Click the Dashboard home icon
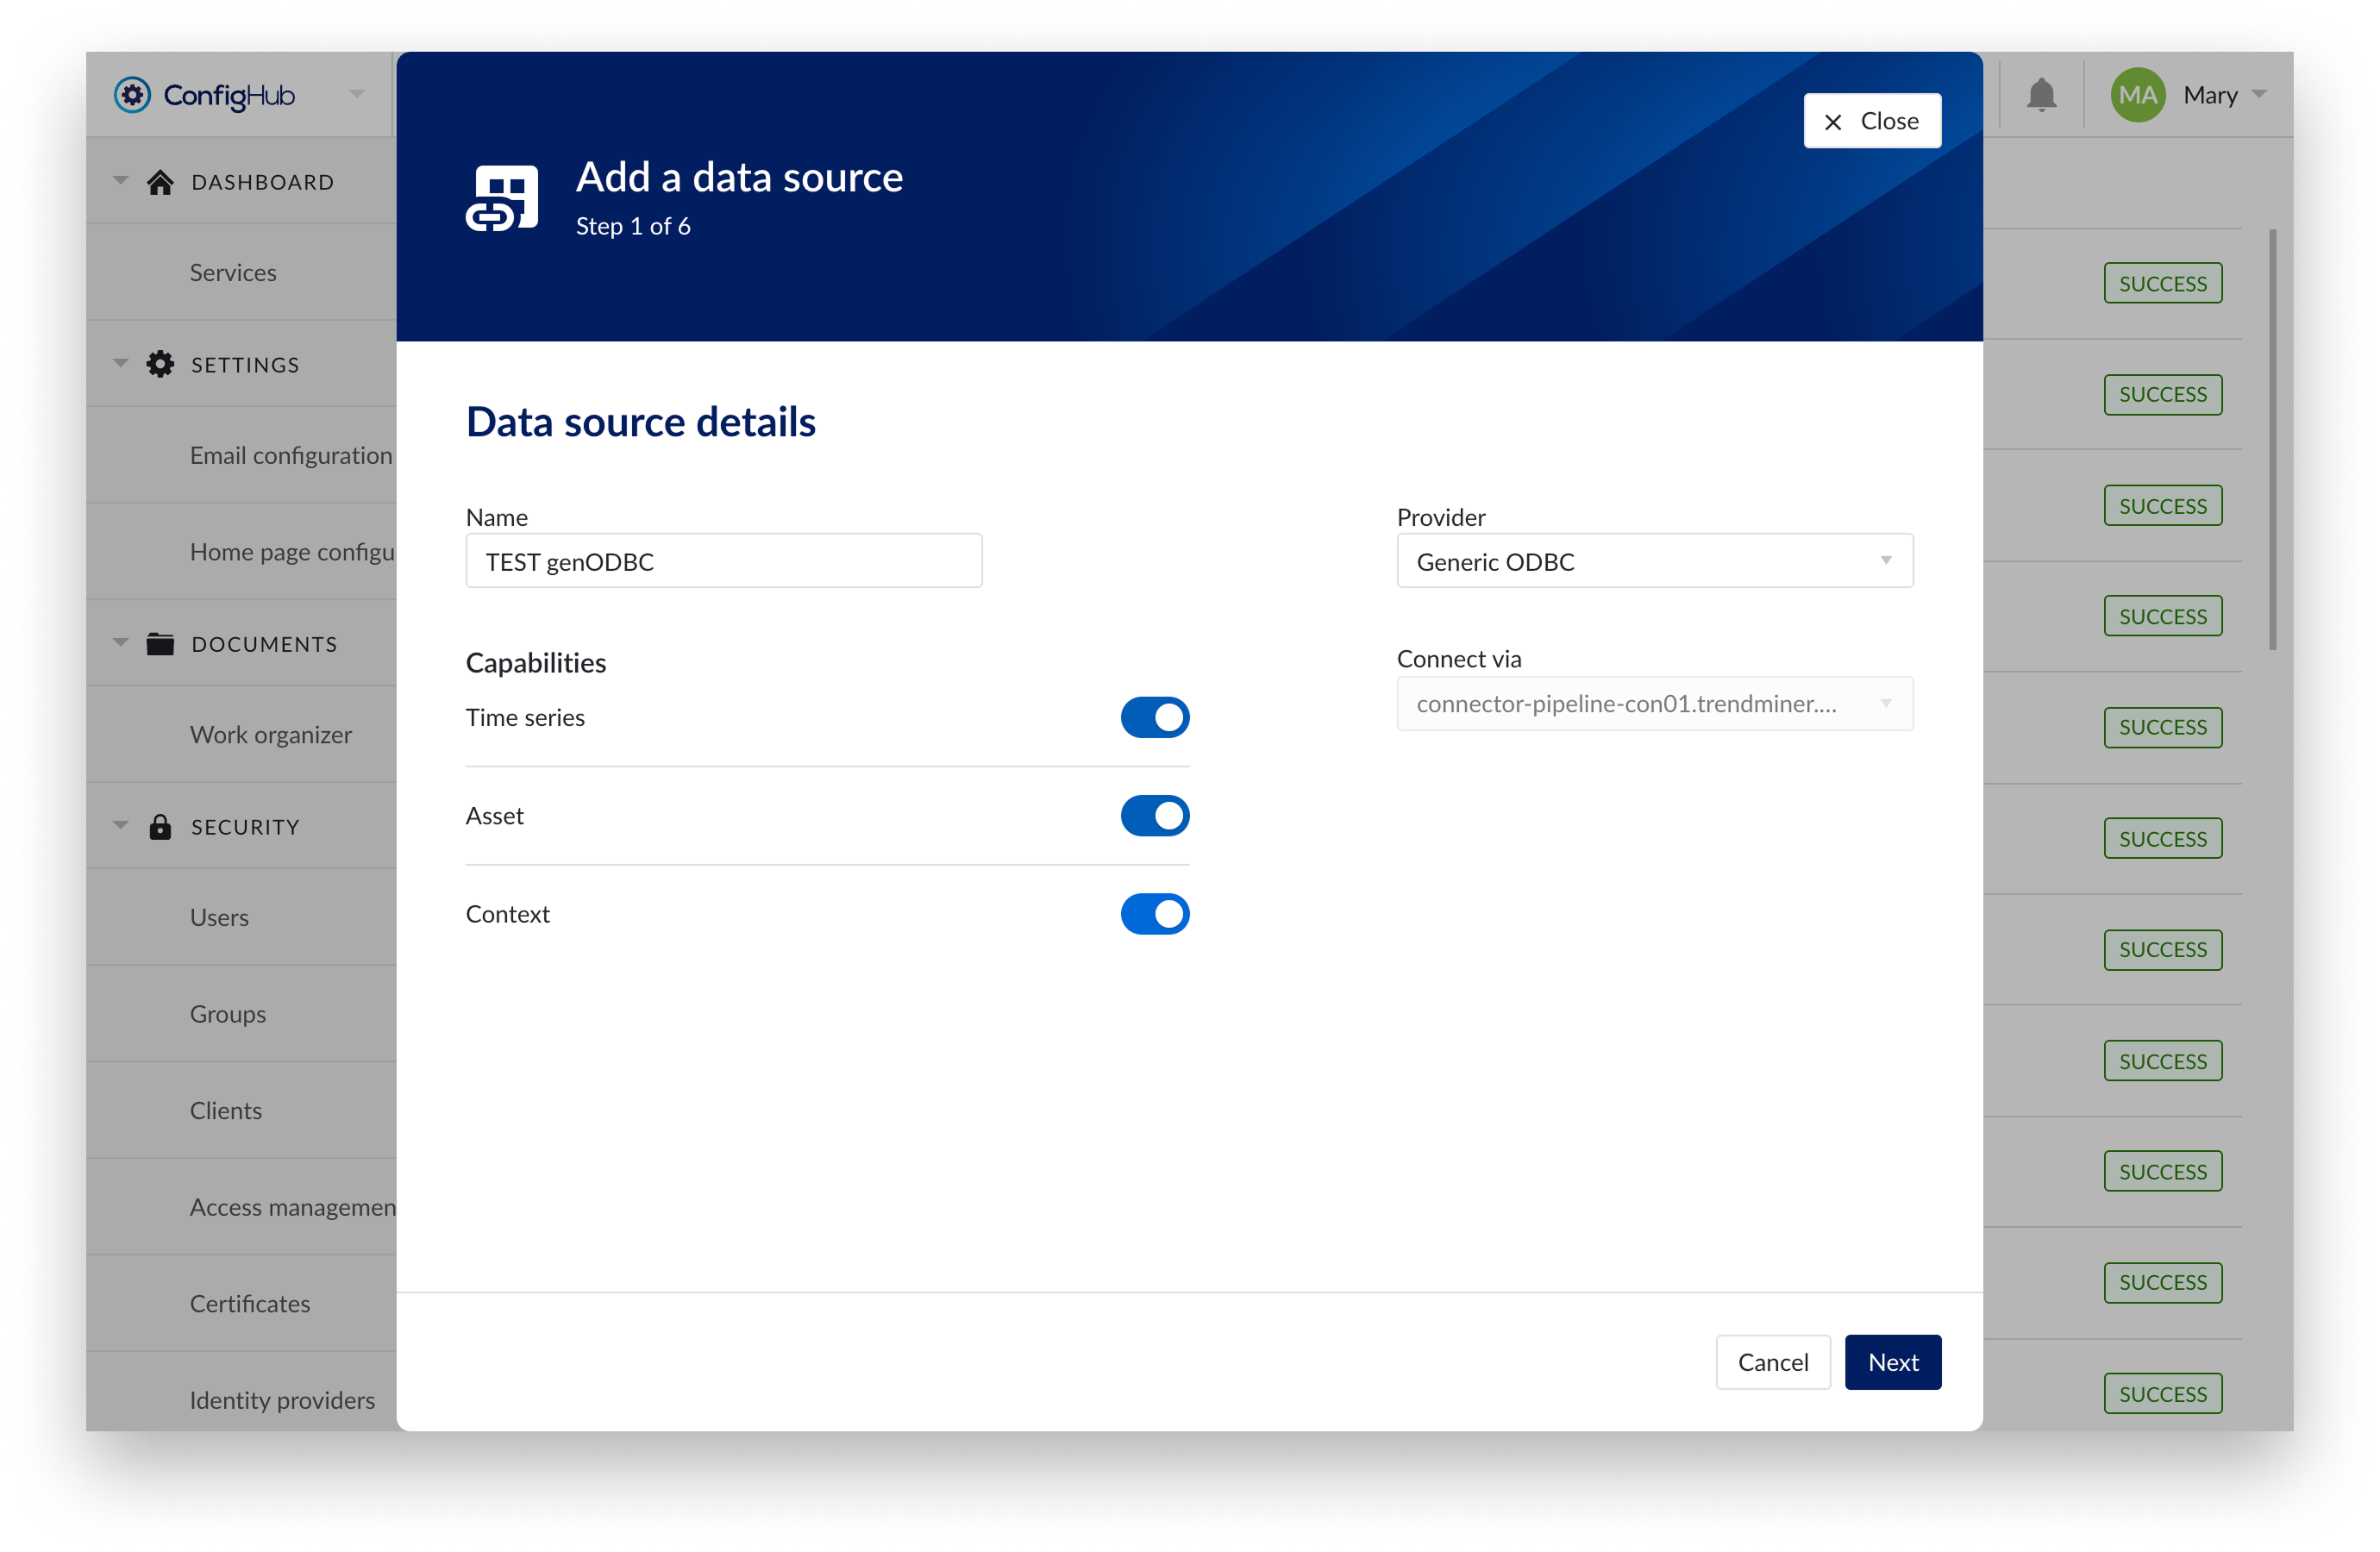 coord(160,182)
